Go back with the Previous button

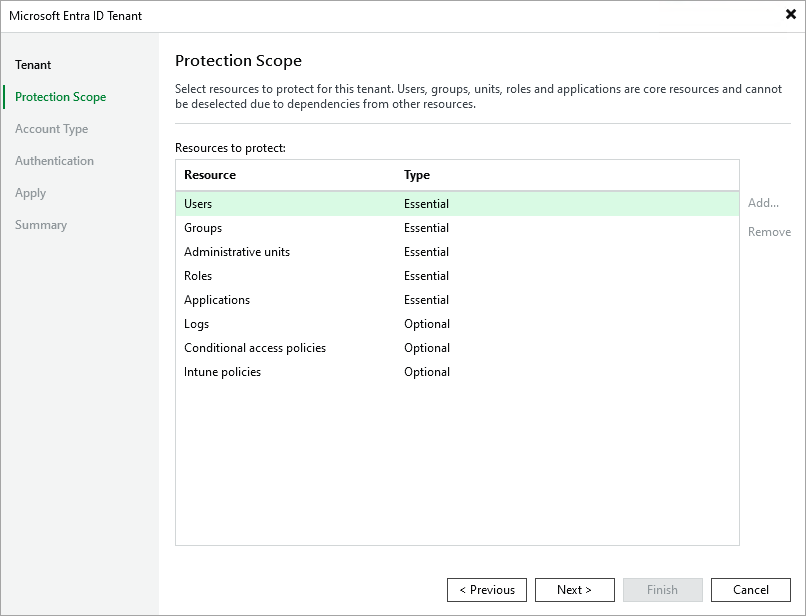pos(487,590)
